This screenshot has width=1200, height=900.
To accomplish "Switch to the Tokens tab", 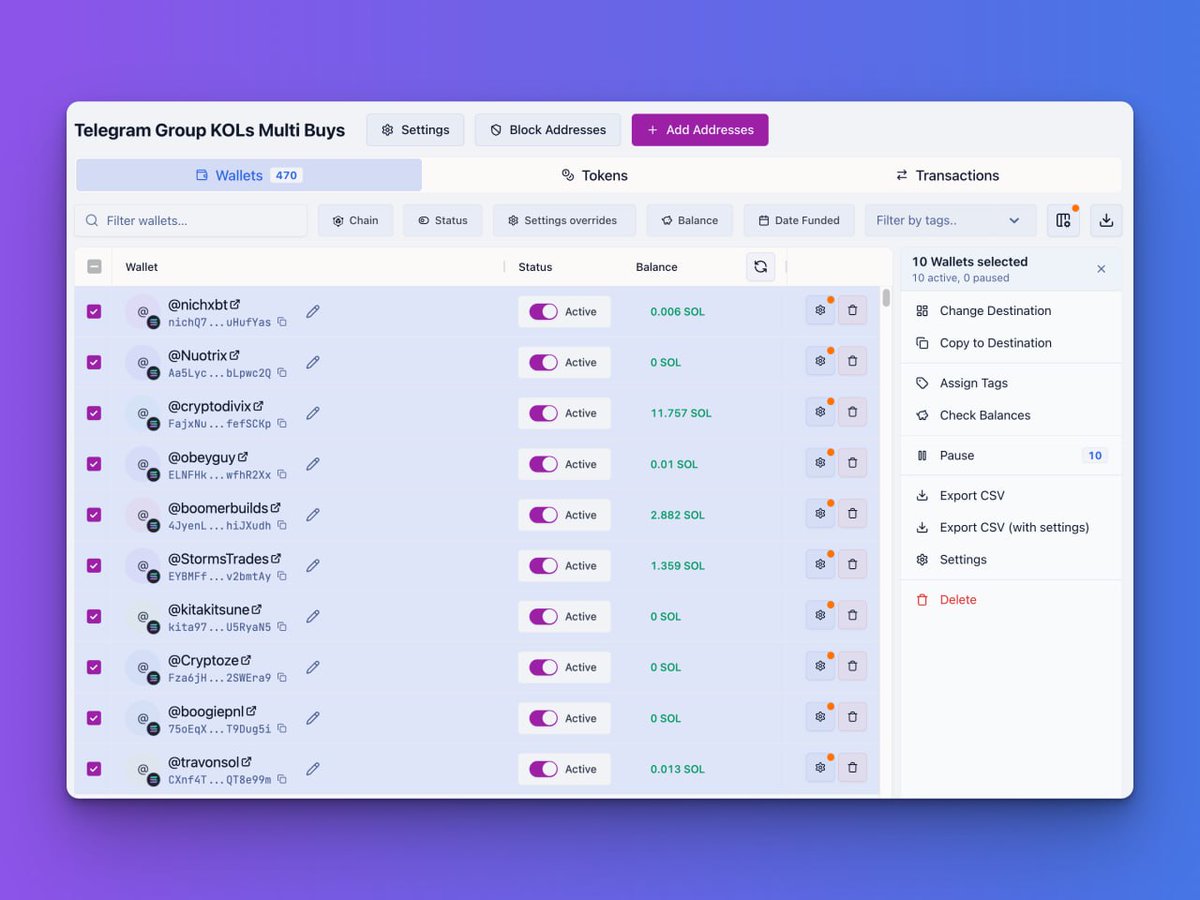I will (x=595, y=175).
